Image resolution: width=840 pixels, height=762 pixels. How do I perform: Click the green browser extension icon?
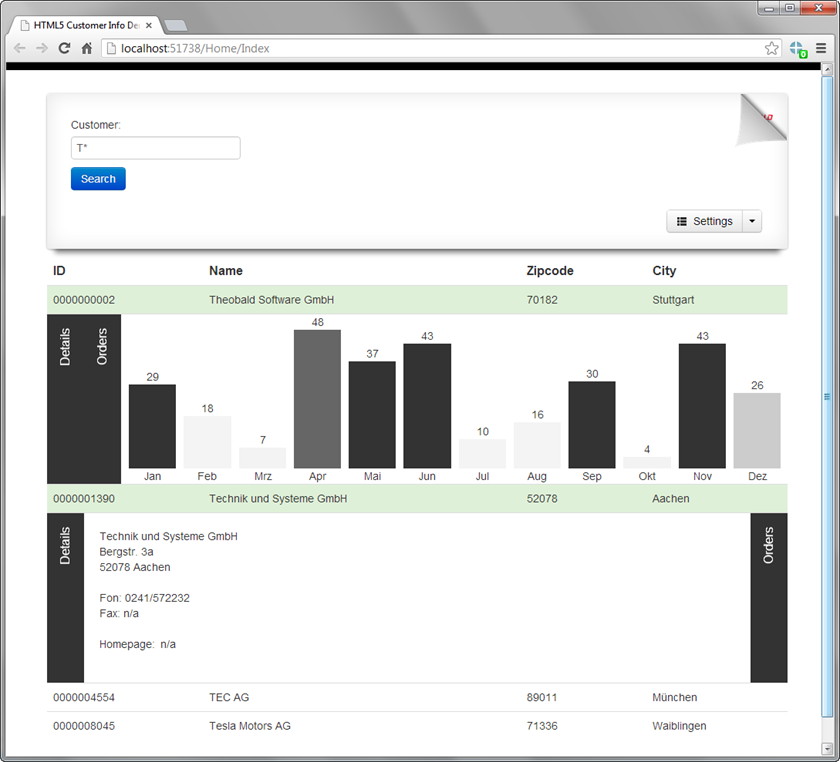[797, 48]
